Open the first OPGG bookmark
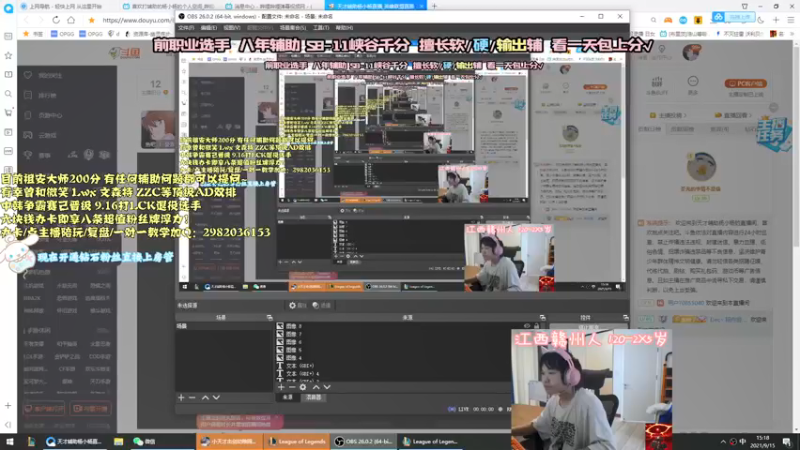Viewport: 800px width, 450px height. pyautogui.click(x=63, y=34)
